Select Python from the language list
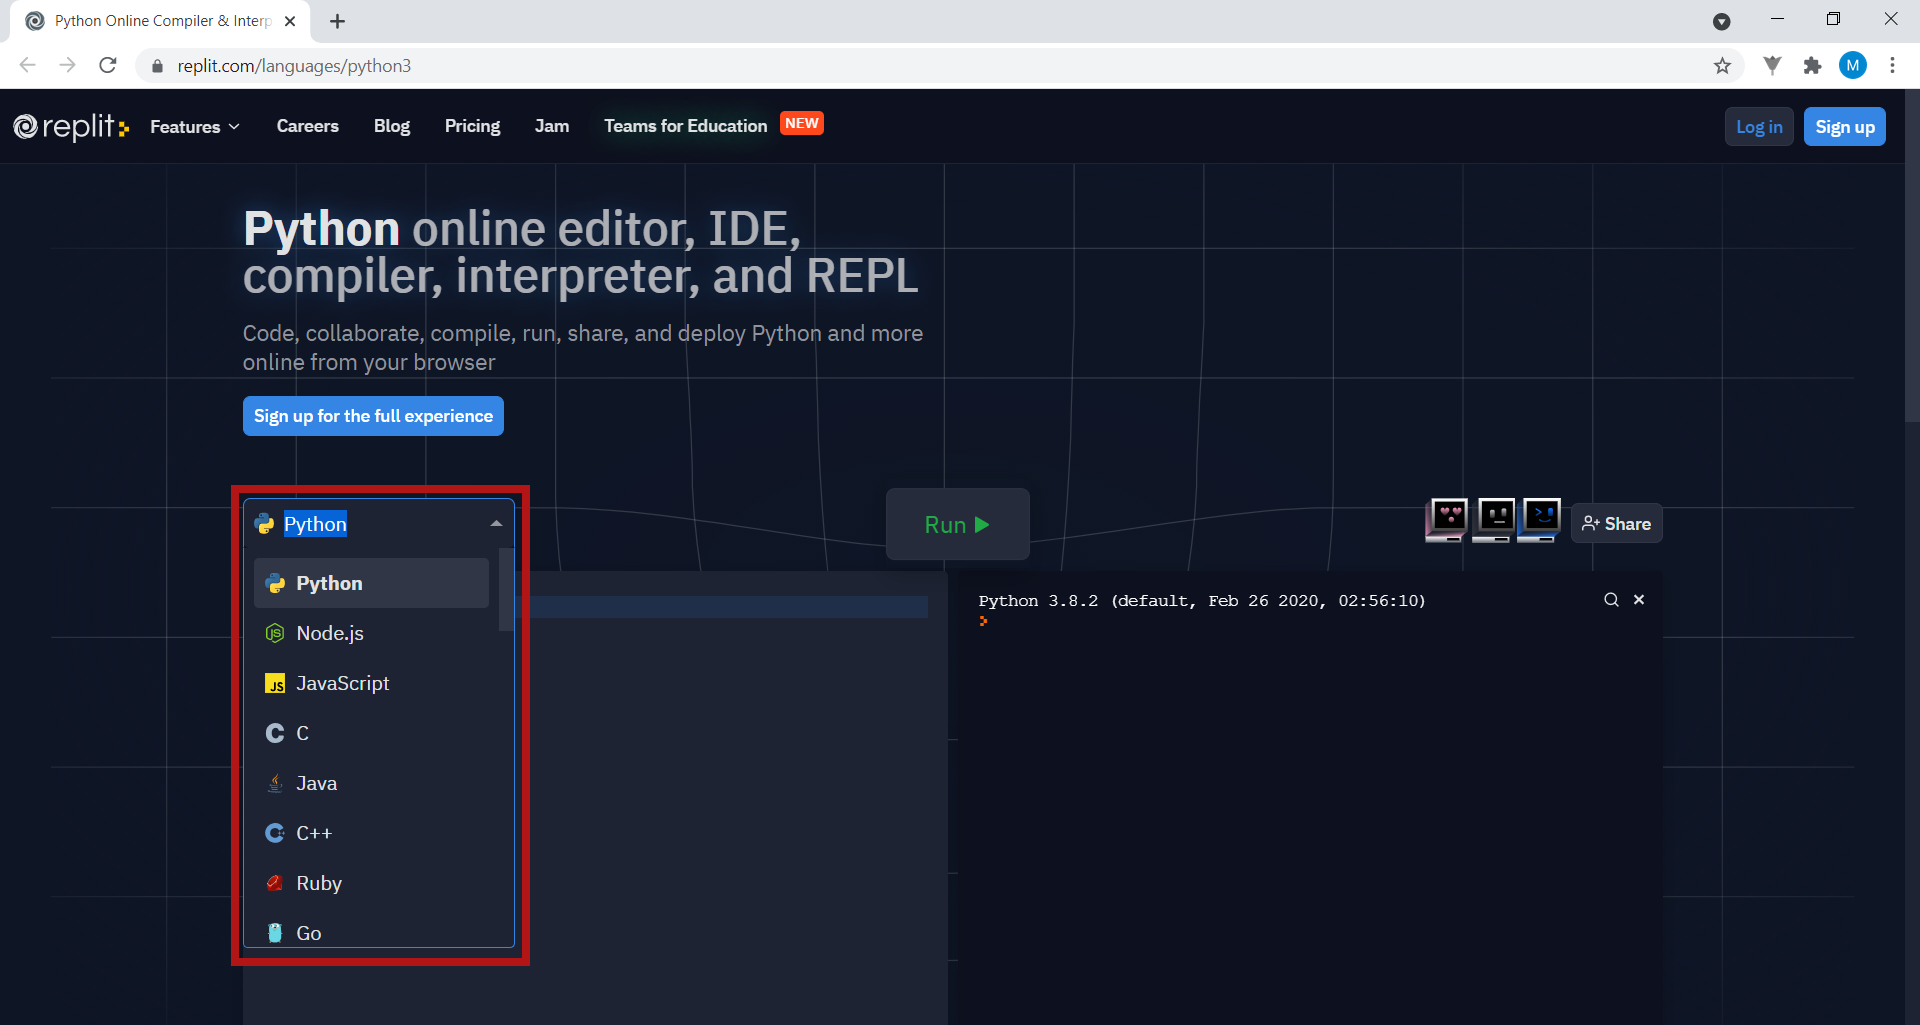Image resolution: width=1920 pixels, height=1025 pixels. (x=371, y=583)
